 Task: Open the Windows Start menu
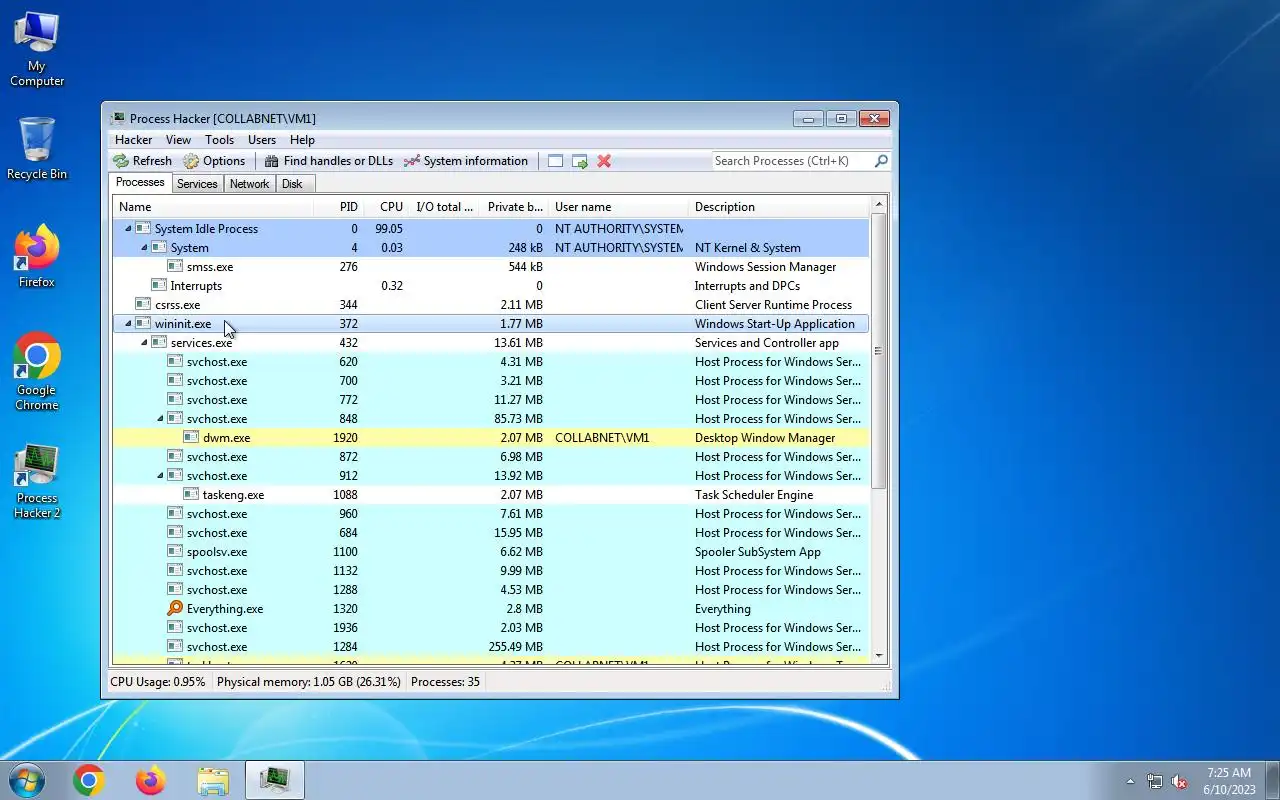[26, 780]
